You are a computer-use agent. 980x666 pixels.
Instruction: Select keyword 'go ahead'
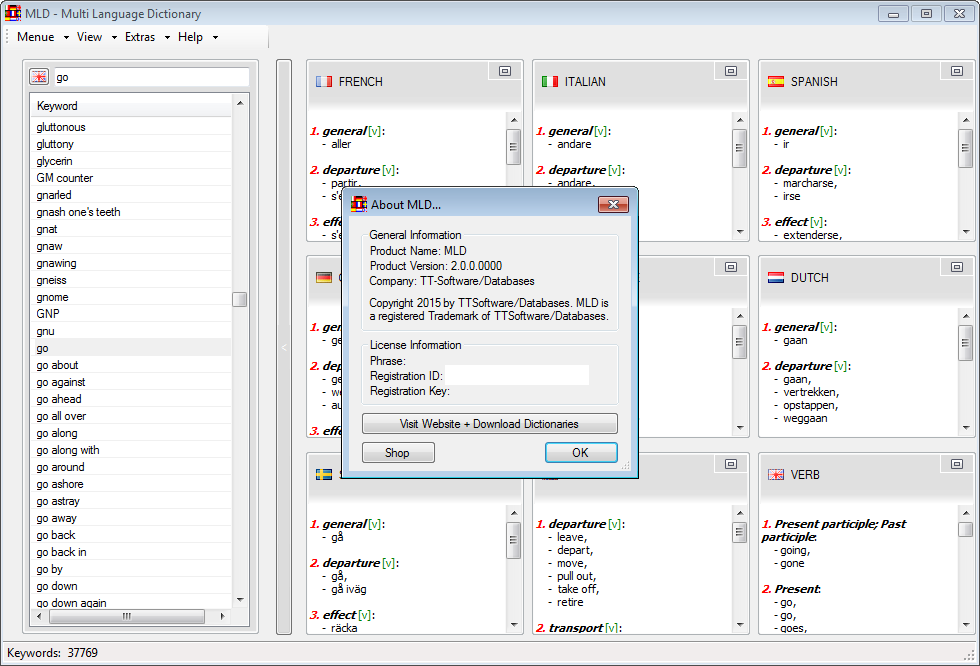click(131, 399)
